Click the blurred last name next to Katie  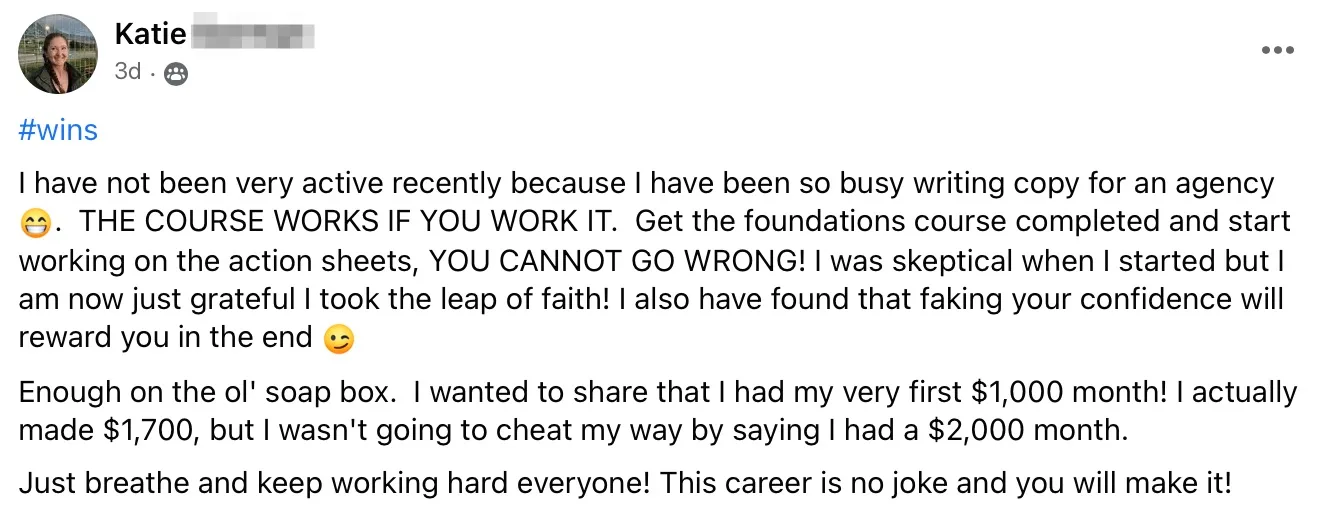coord(252,35)
